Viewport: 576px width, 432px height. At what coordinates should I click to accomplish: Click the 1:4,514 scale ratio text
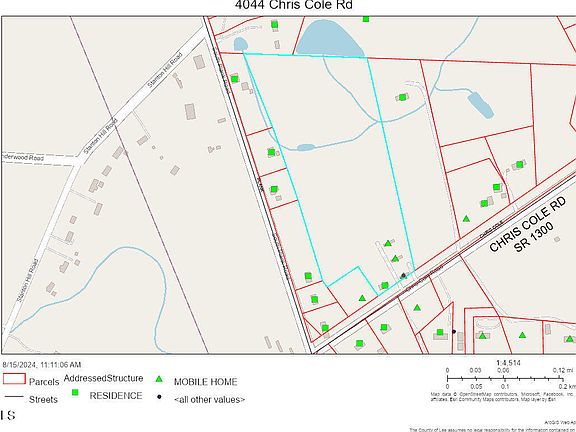click(x=508, y=363)
